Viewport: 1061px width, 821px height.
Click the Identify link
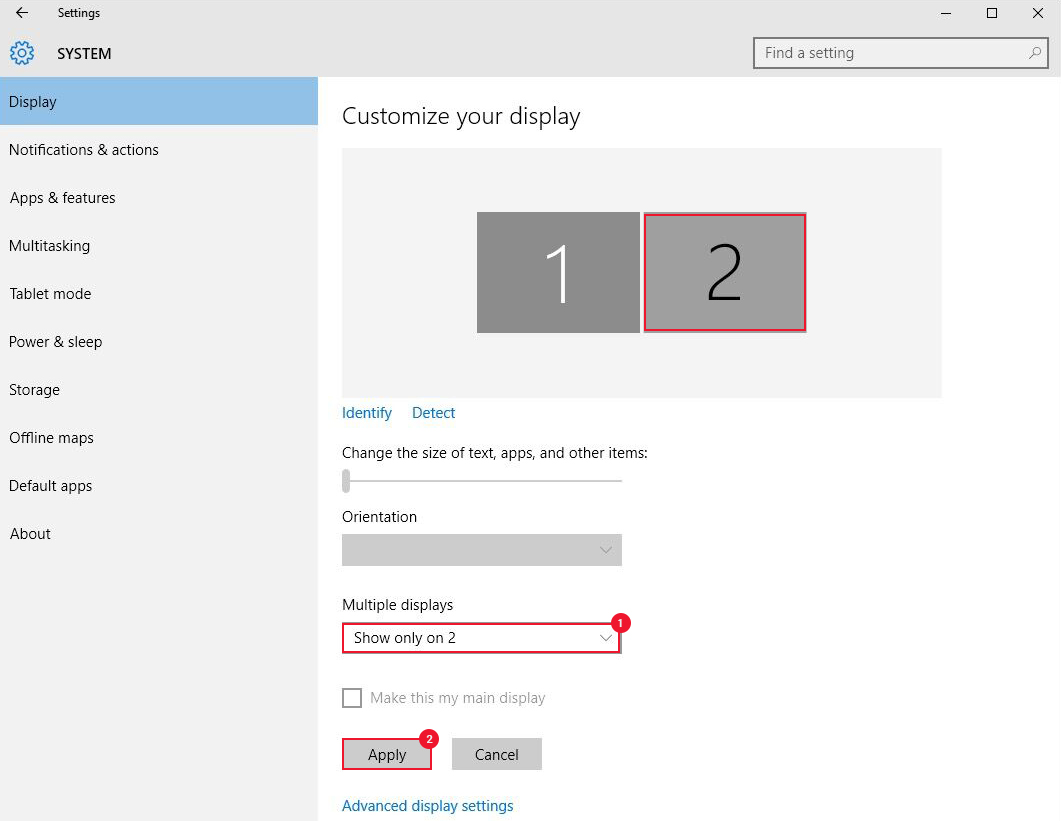(367, 413)
